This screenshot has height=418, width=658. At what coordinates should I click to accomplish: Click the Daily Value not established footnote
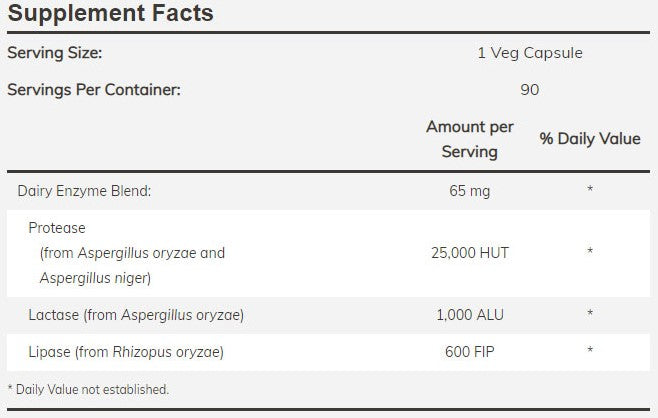tap(88, 389)
